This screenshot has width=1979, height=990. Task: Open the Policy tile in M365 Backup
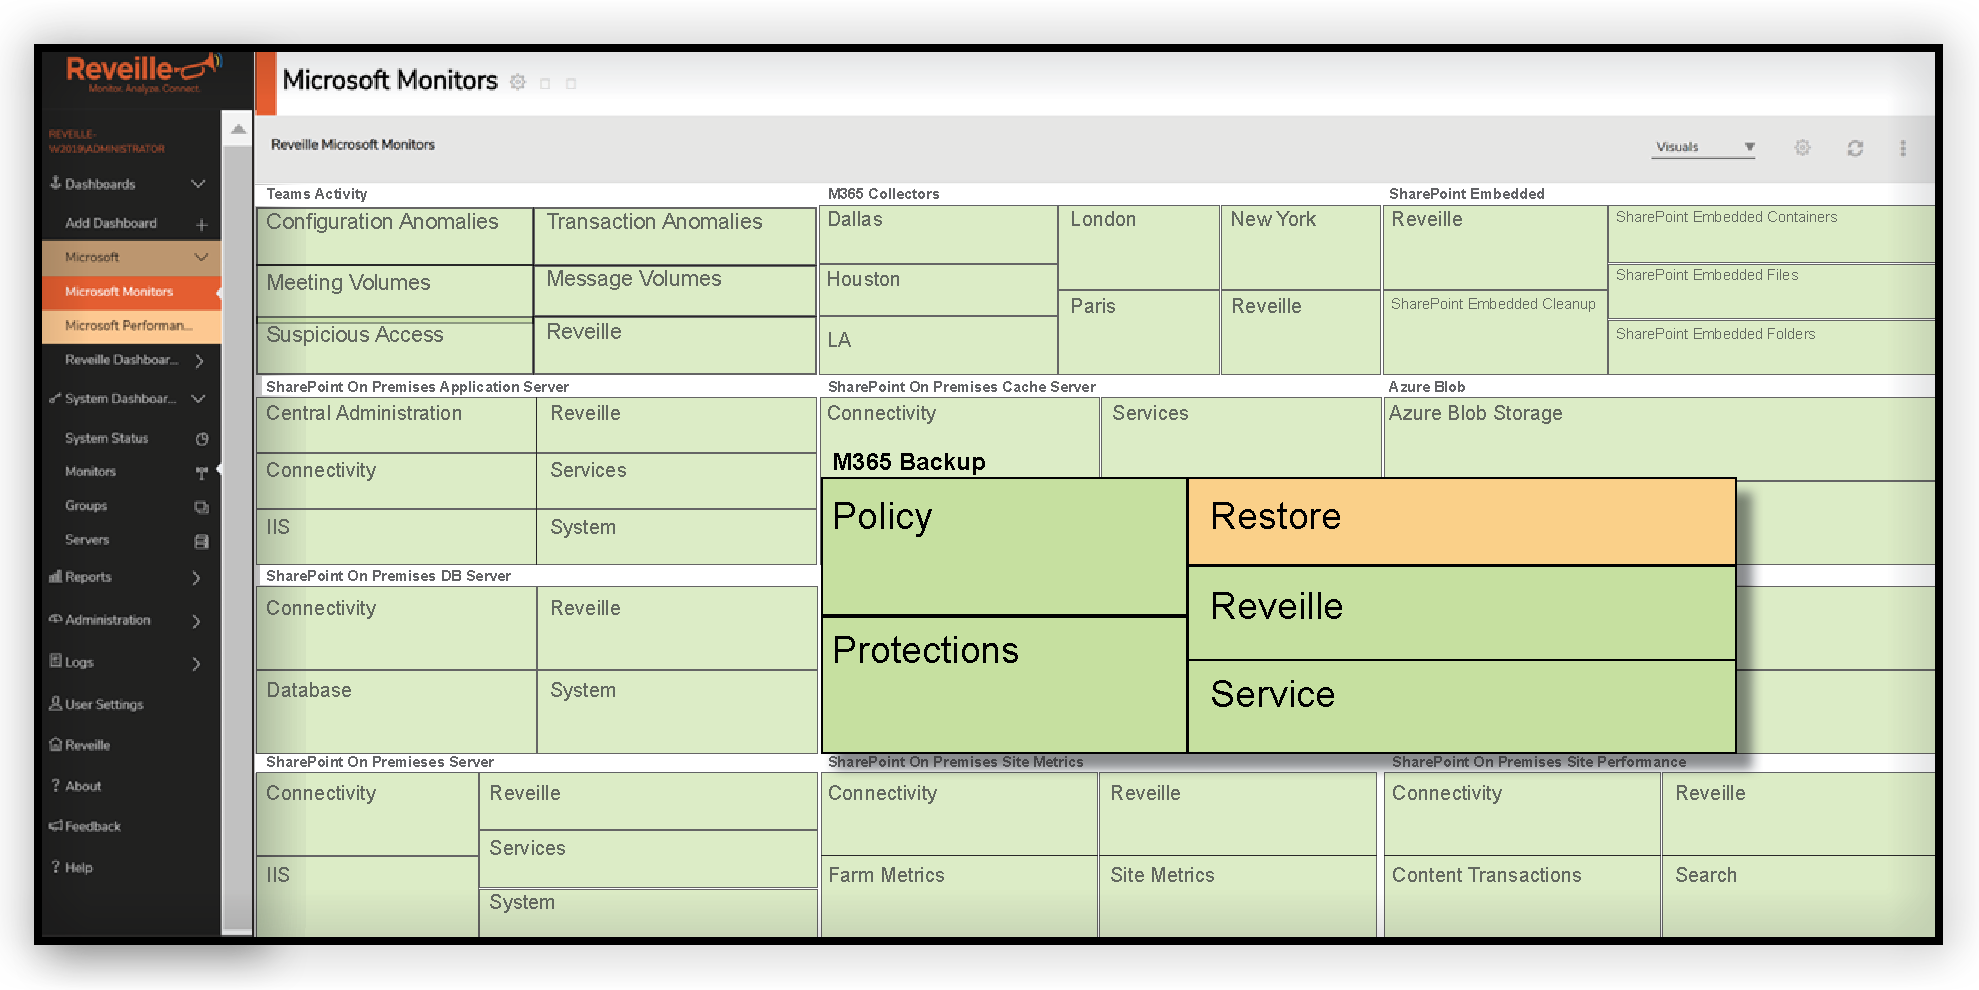click(1004, 547)
